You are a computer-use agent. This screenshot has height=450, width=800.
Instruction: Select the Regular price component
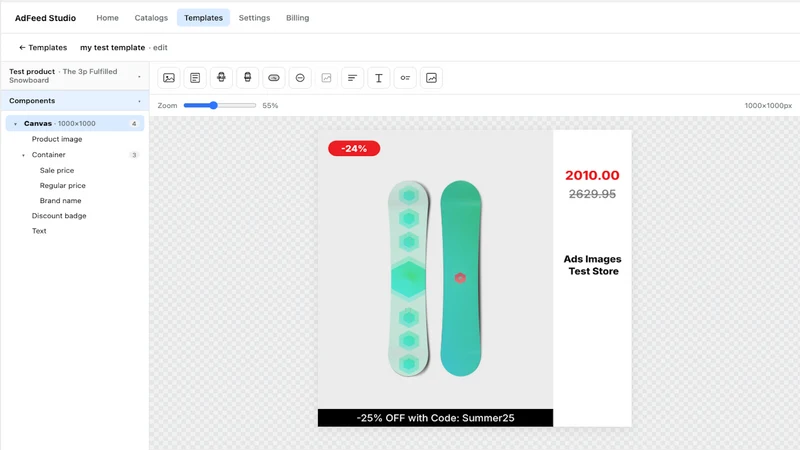click(63, 185)
